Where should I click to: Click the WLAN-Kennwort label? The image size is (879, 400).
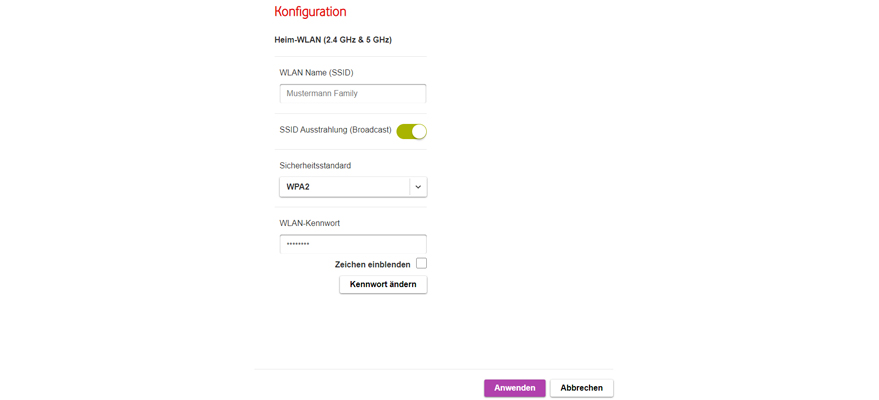click(309, 223)
